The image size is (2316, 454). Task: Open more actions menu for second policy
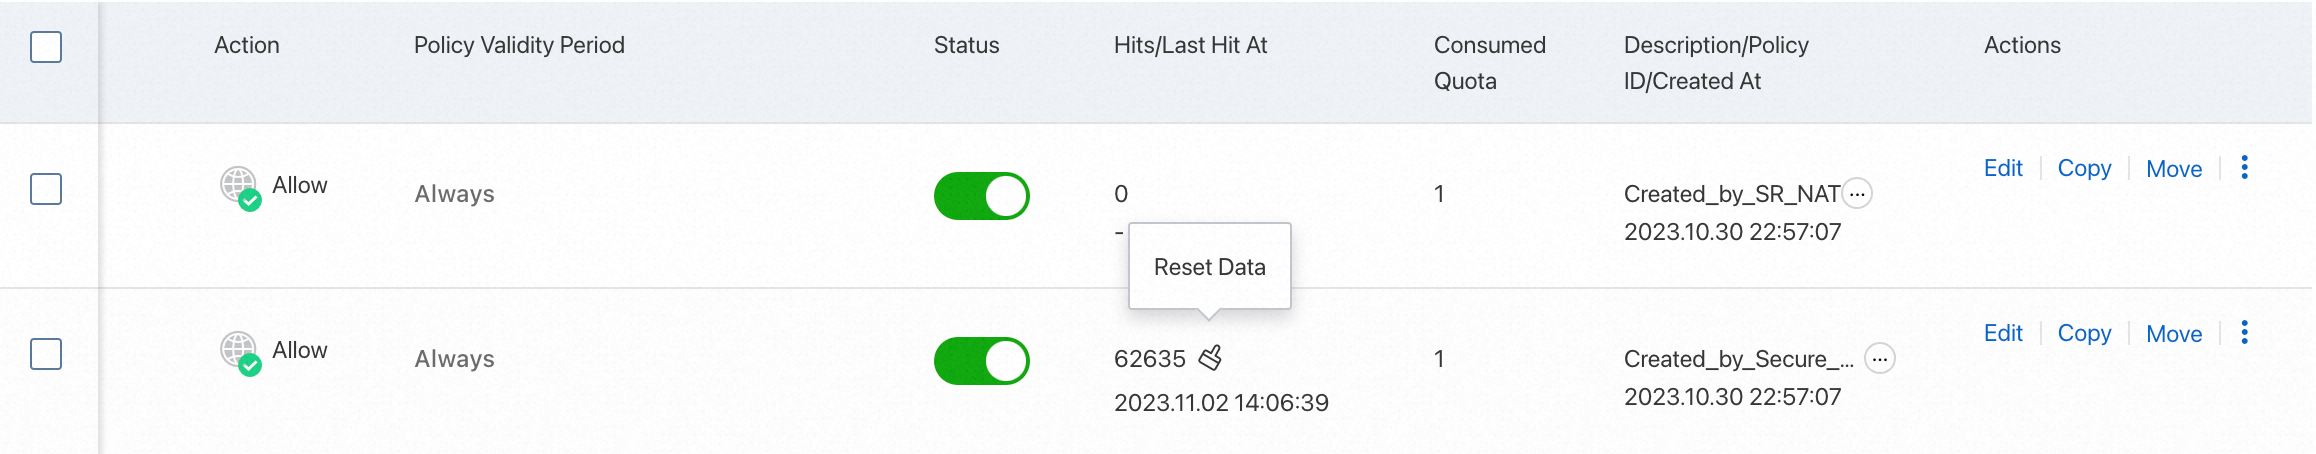[2244, 333]
